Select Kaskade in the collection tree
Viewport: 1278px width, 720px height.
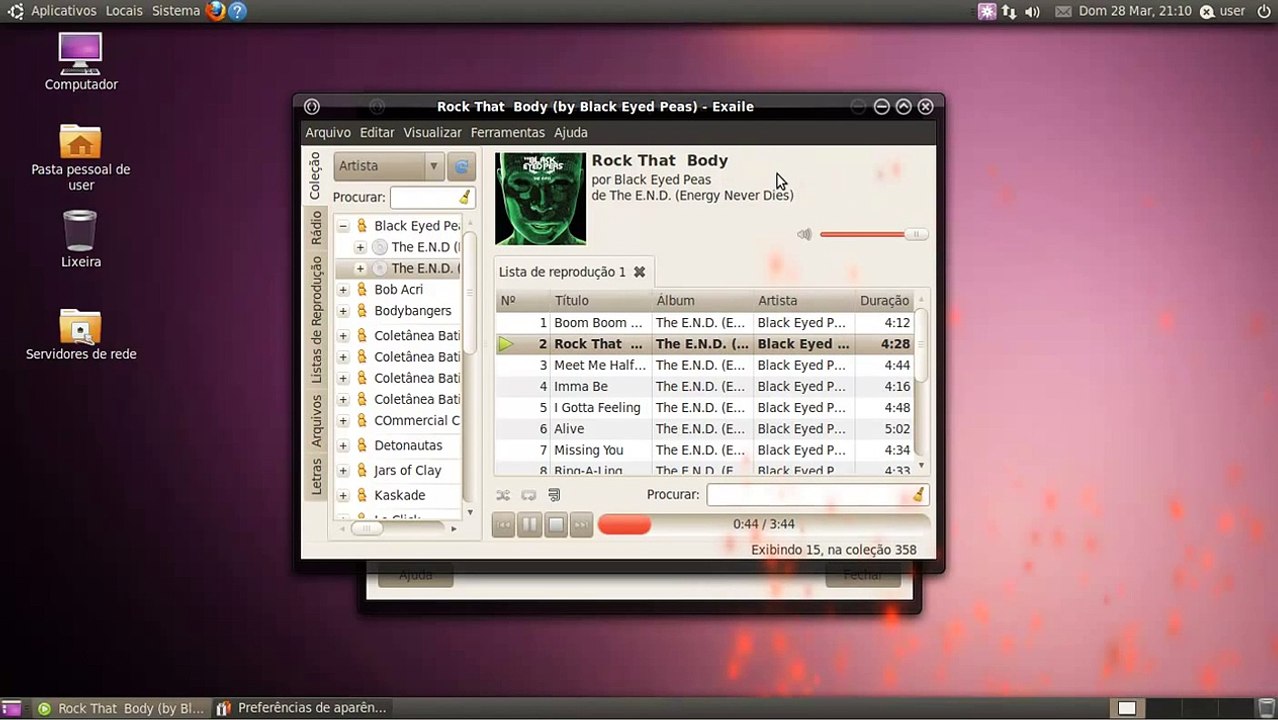point(399,495)
